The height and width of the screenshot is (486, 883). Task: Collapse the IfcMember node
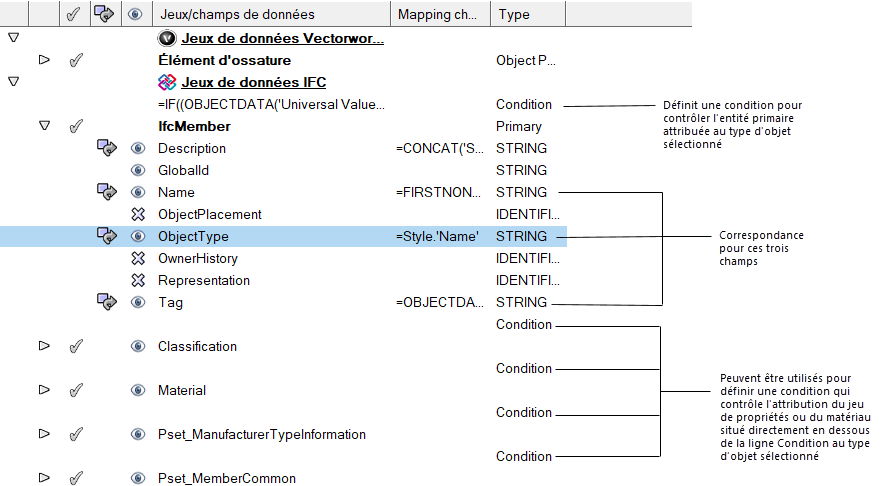44,126
